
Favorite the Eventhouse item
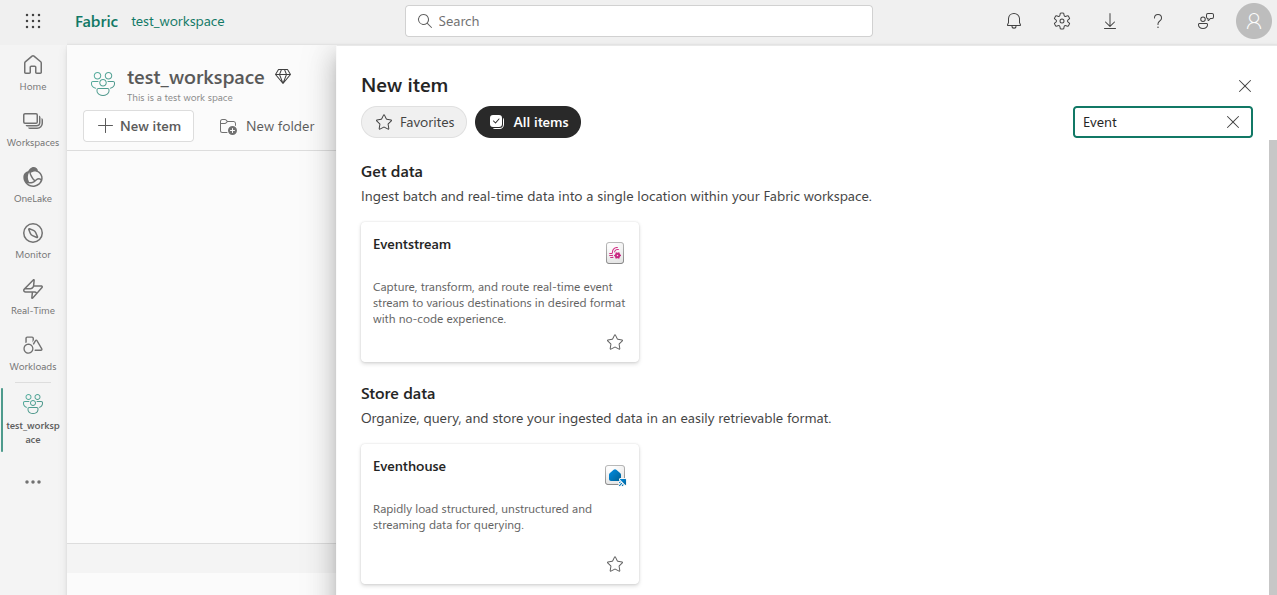point(614,563)
